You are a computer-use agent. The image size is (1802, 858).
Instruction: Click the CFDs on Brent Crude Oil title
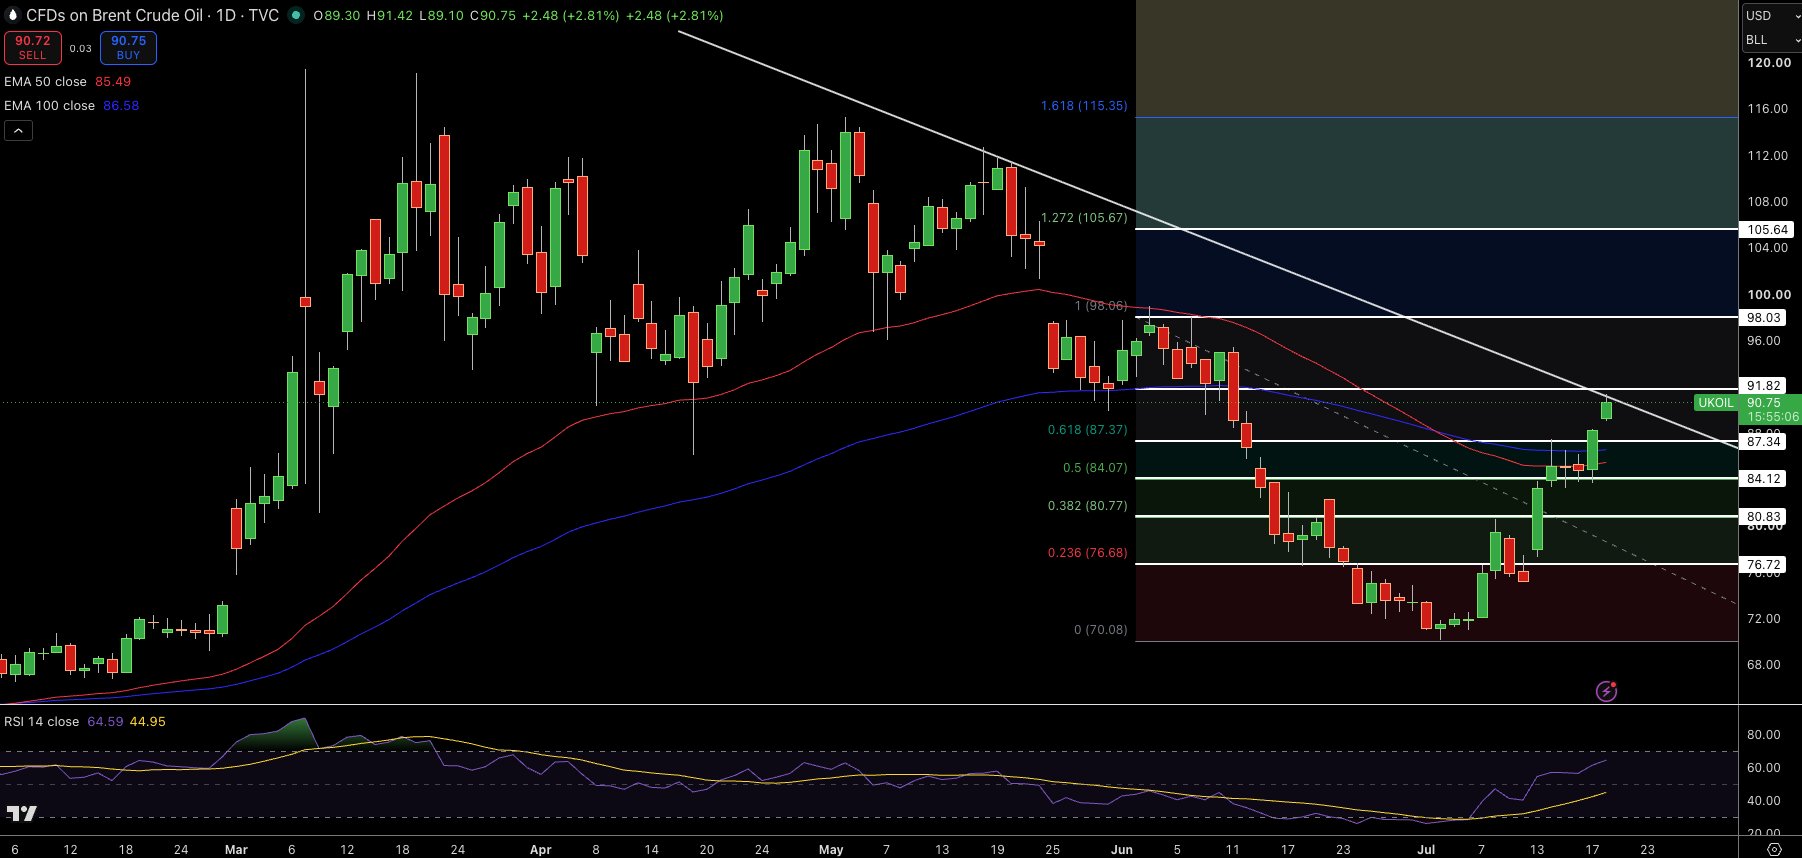click(114, 15)
